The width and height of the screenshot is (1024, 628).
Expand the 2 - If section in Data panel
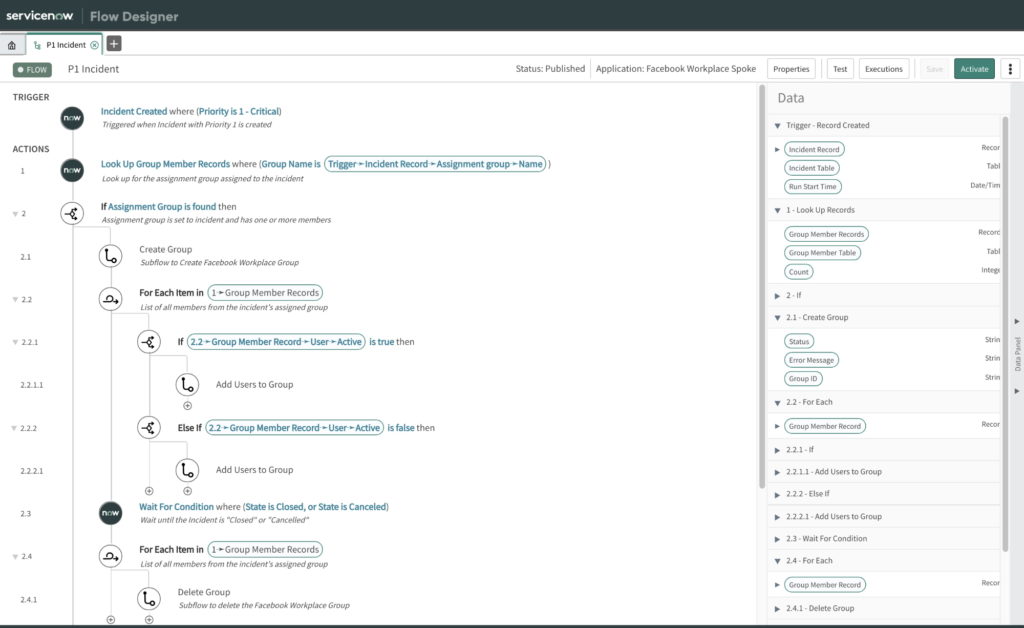778,295
